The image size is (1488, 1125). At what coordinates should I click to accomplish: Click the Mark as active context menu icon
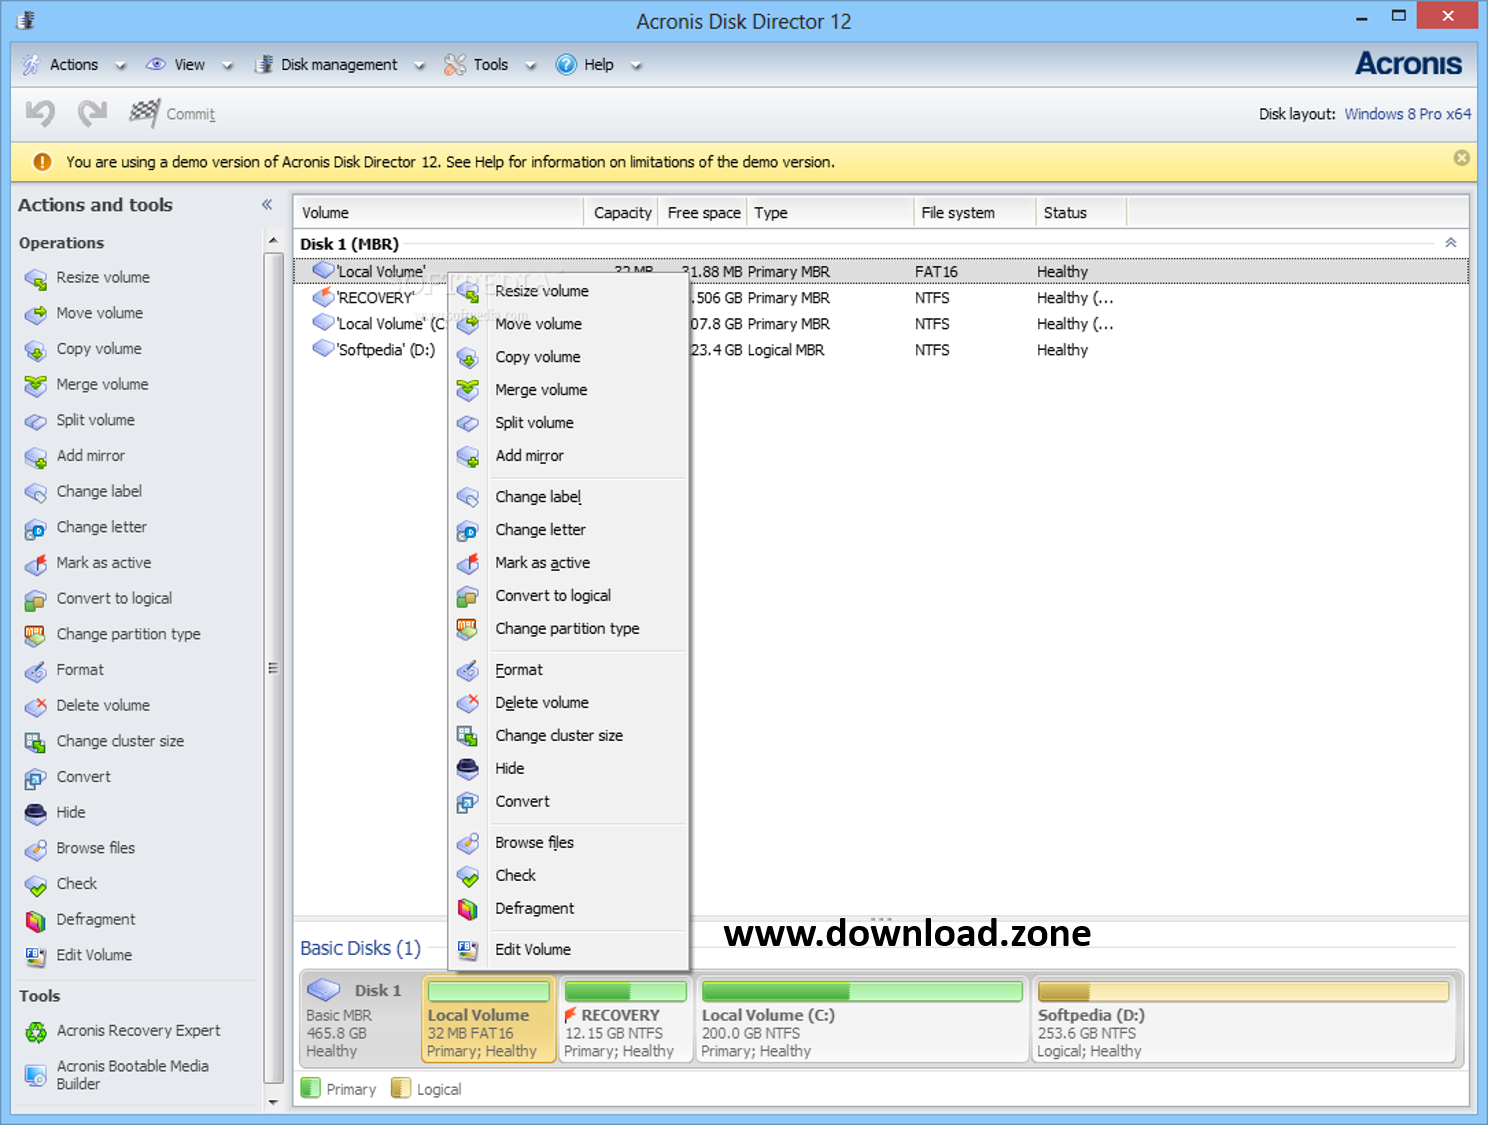click(467, 564)
